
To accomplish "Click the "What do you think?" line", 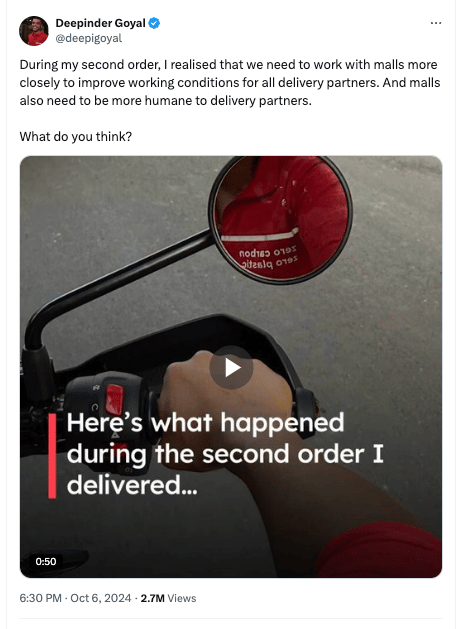I will 76,137.
